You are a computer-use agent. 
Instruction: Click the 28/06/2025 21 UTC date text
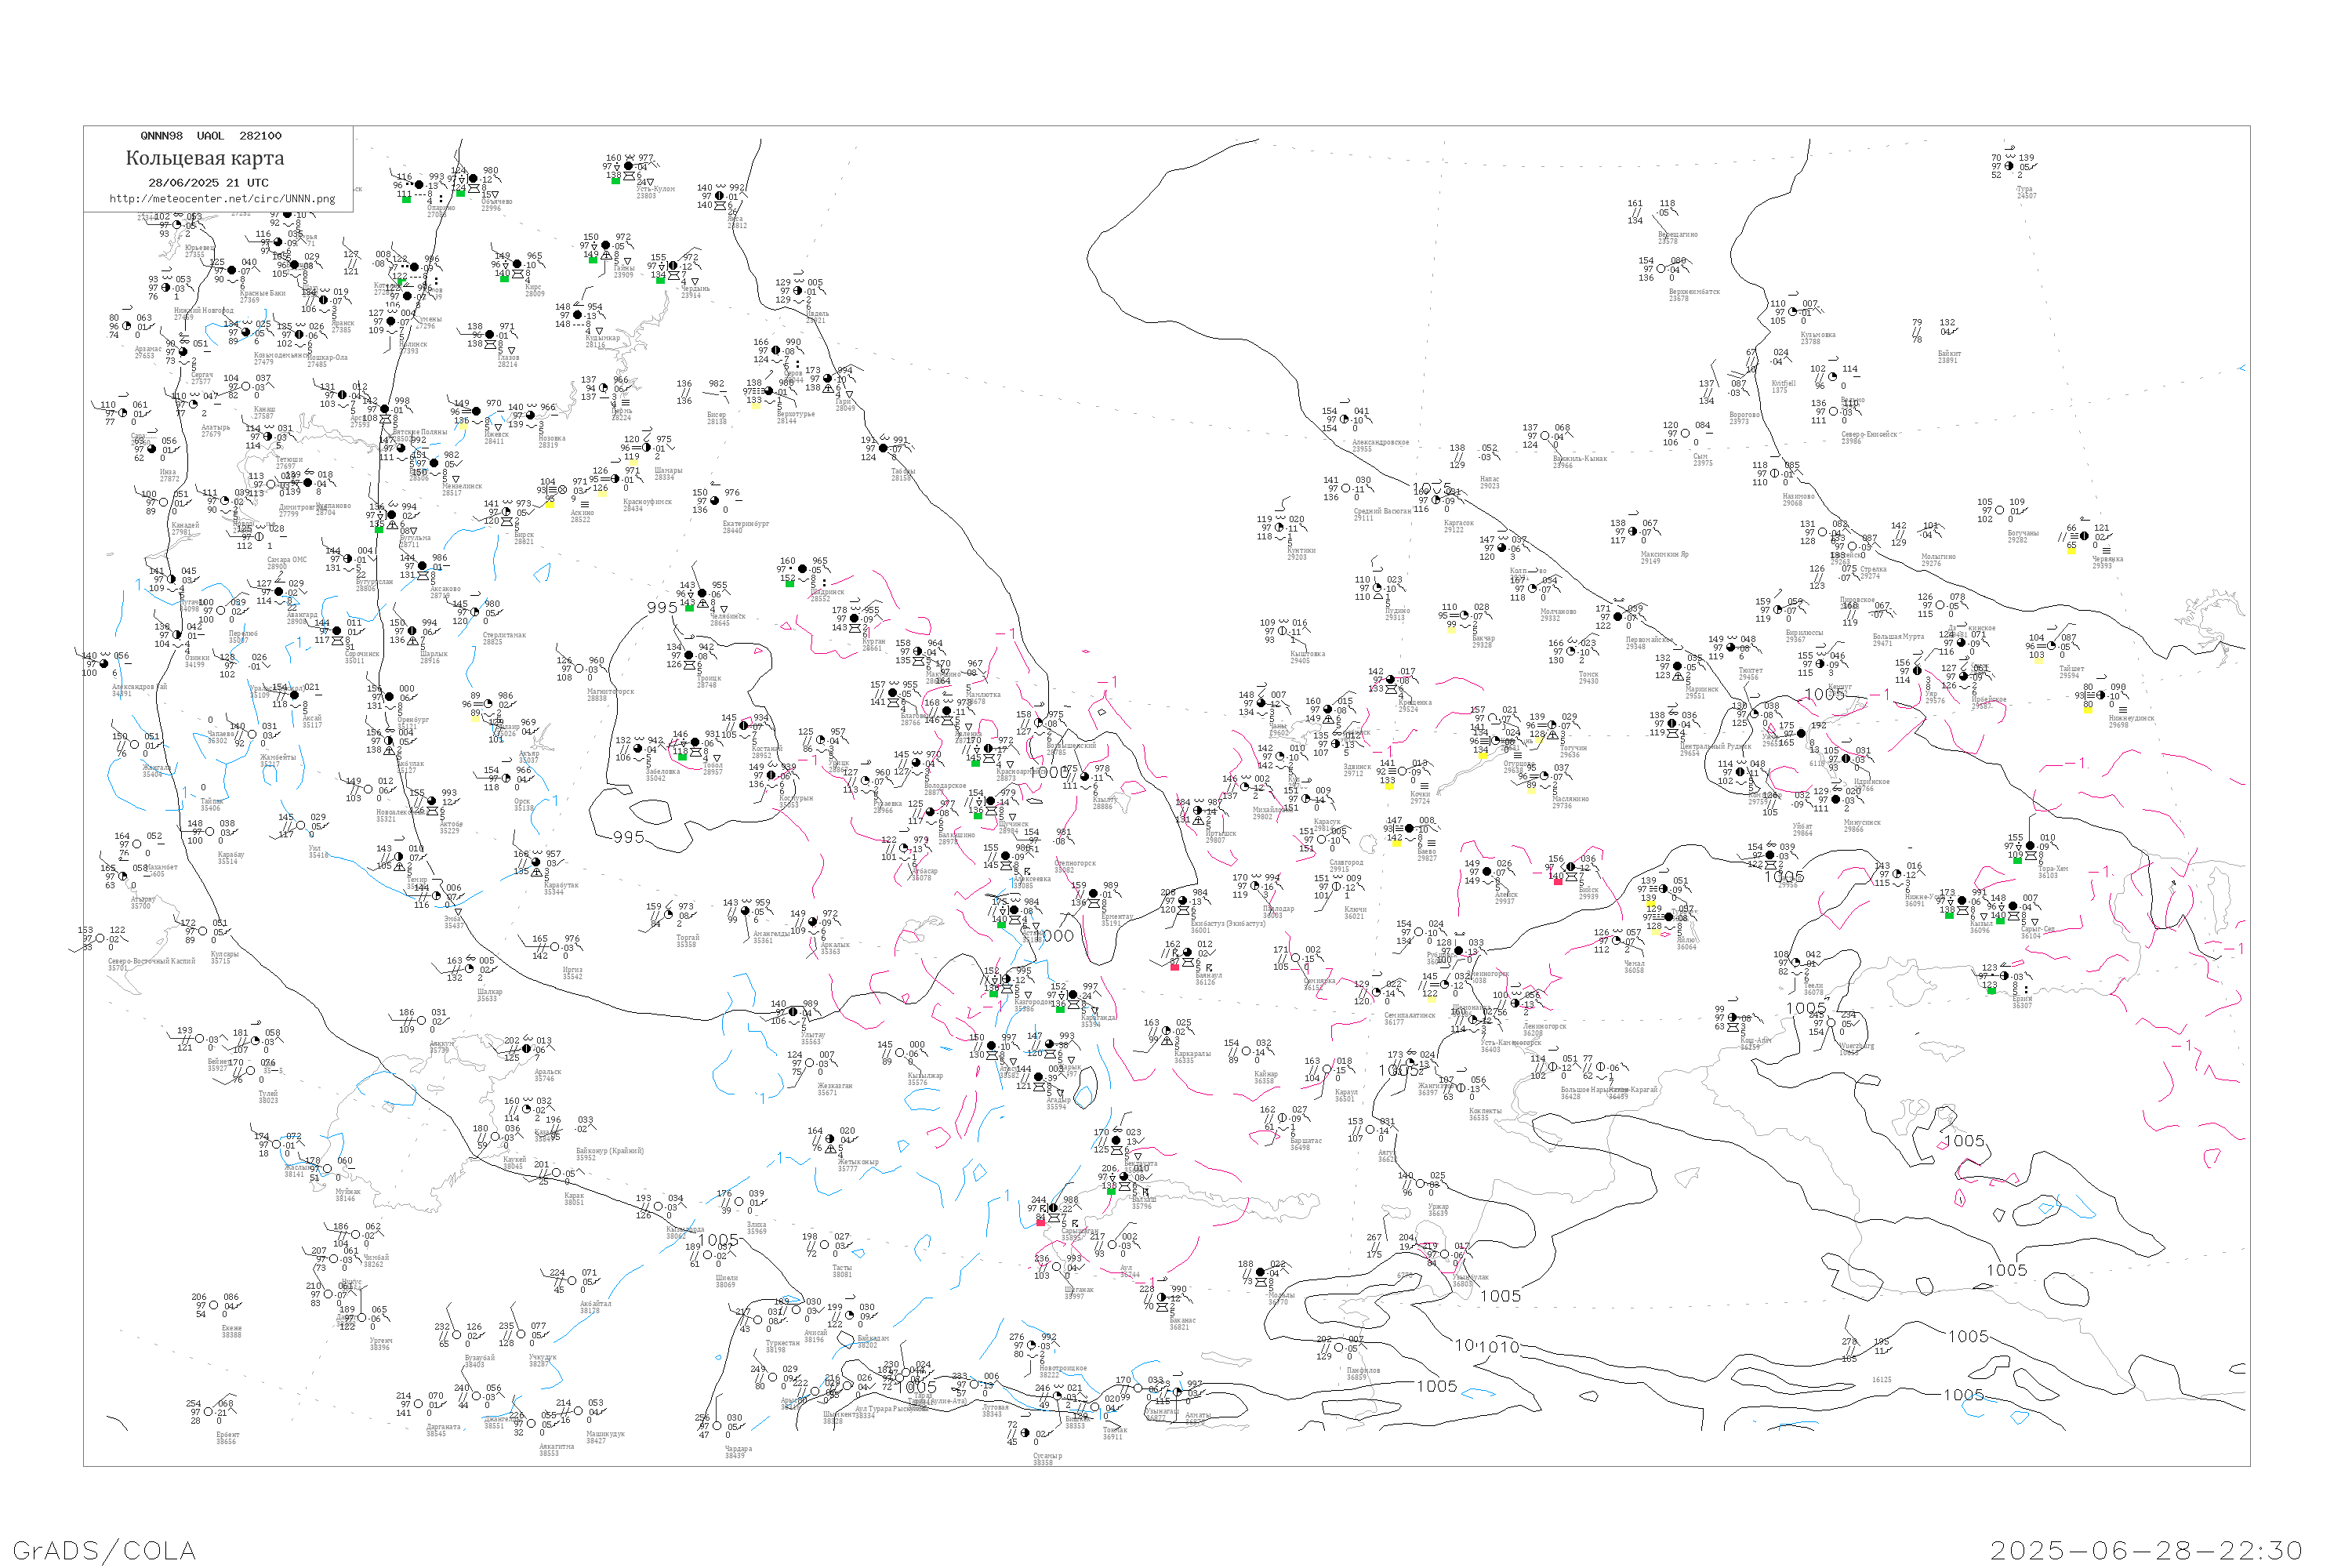(208, 183)
